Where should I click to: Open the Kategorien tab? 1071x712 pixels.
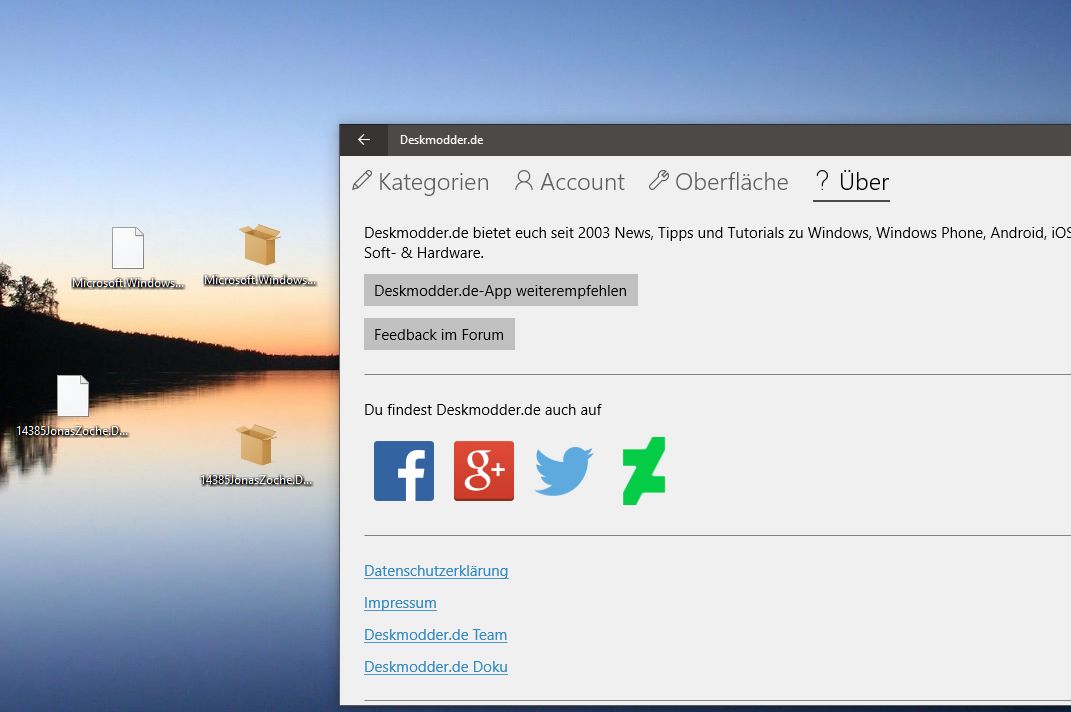click(421, 182)
